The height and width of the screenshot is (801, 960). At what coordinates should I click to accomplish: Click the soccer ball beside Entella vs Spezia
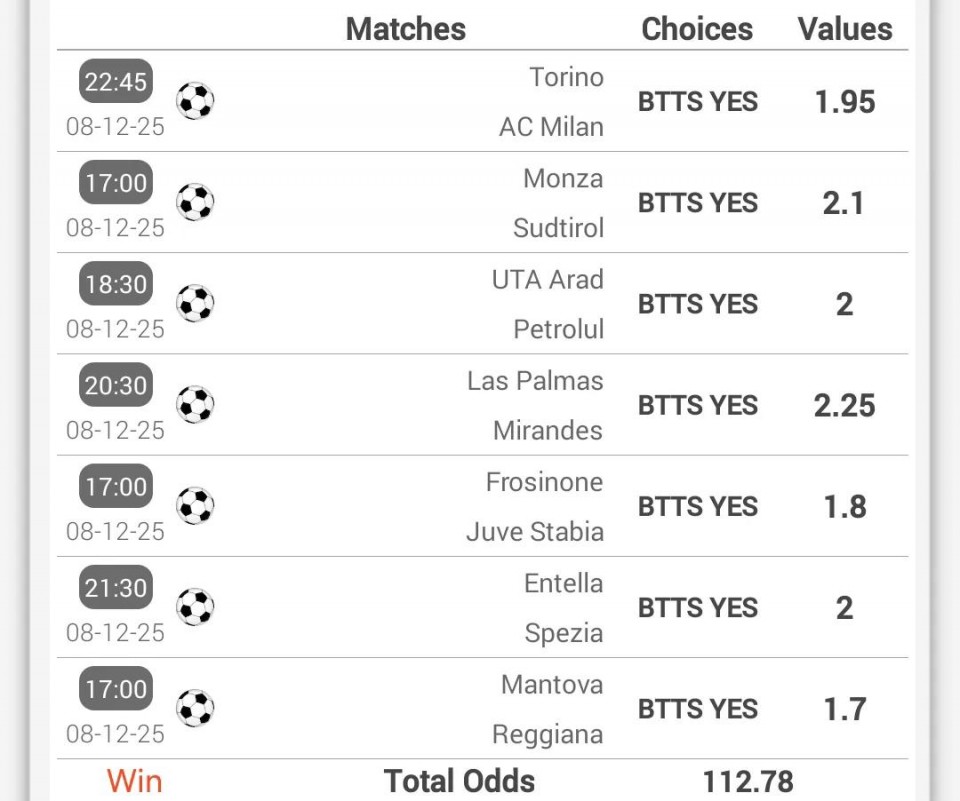(x=195, y=607)
